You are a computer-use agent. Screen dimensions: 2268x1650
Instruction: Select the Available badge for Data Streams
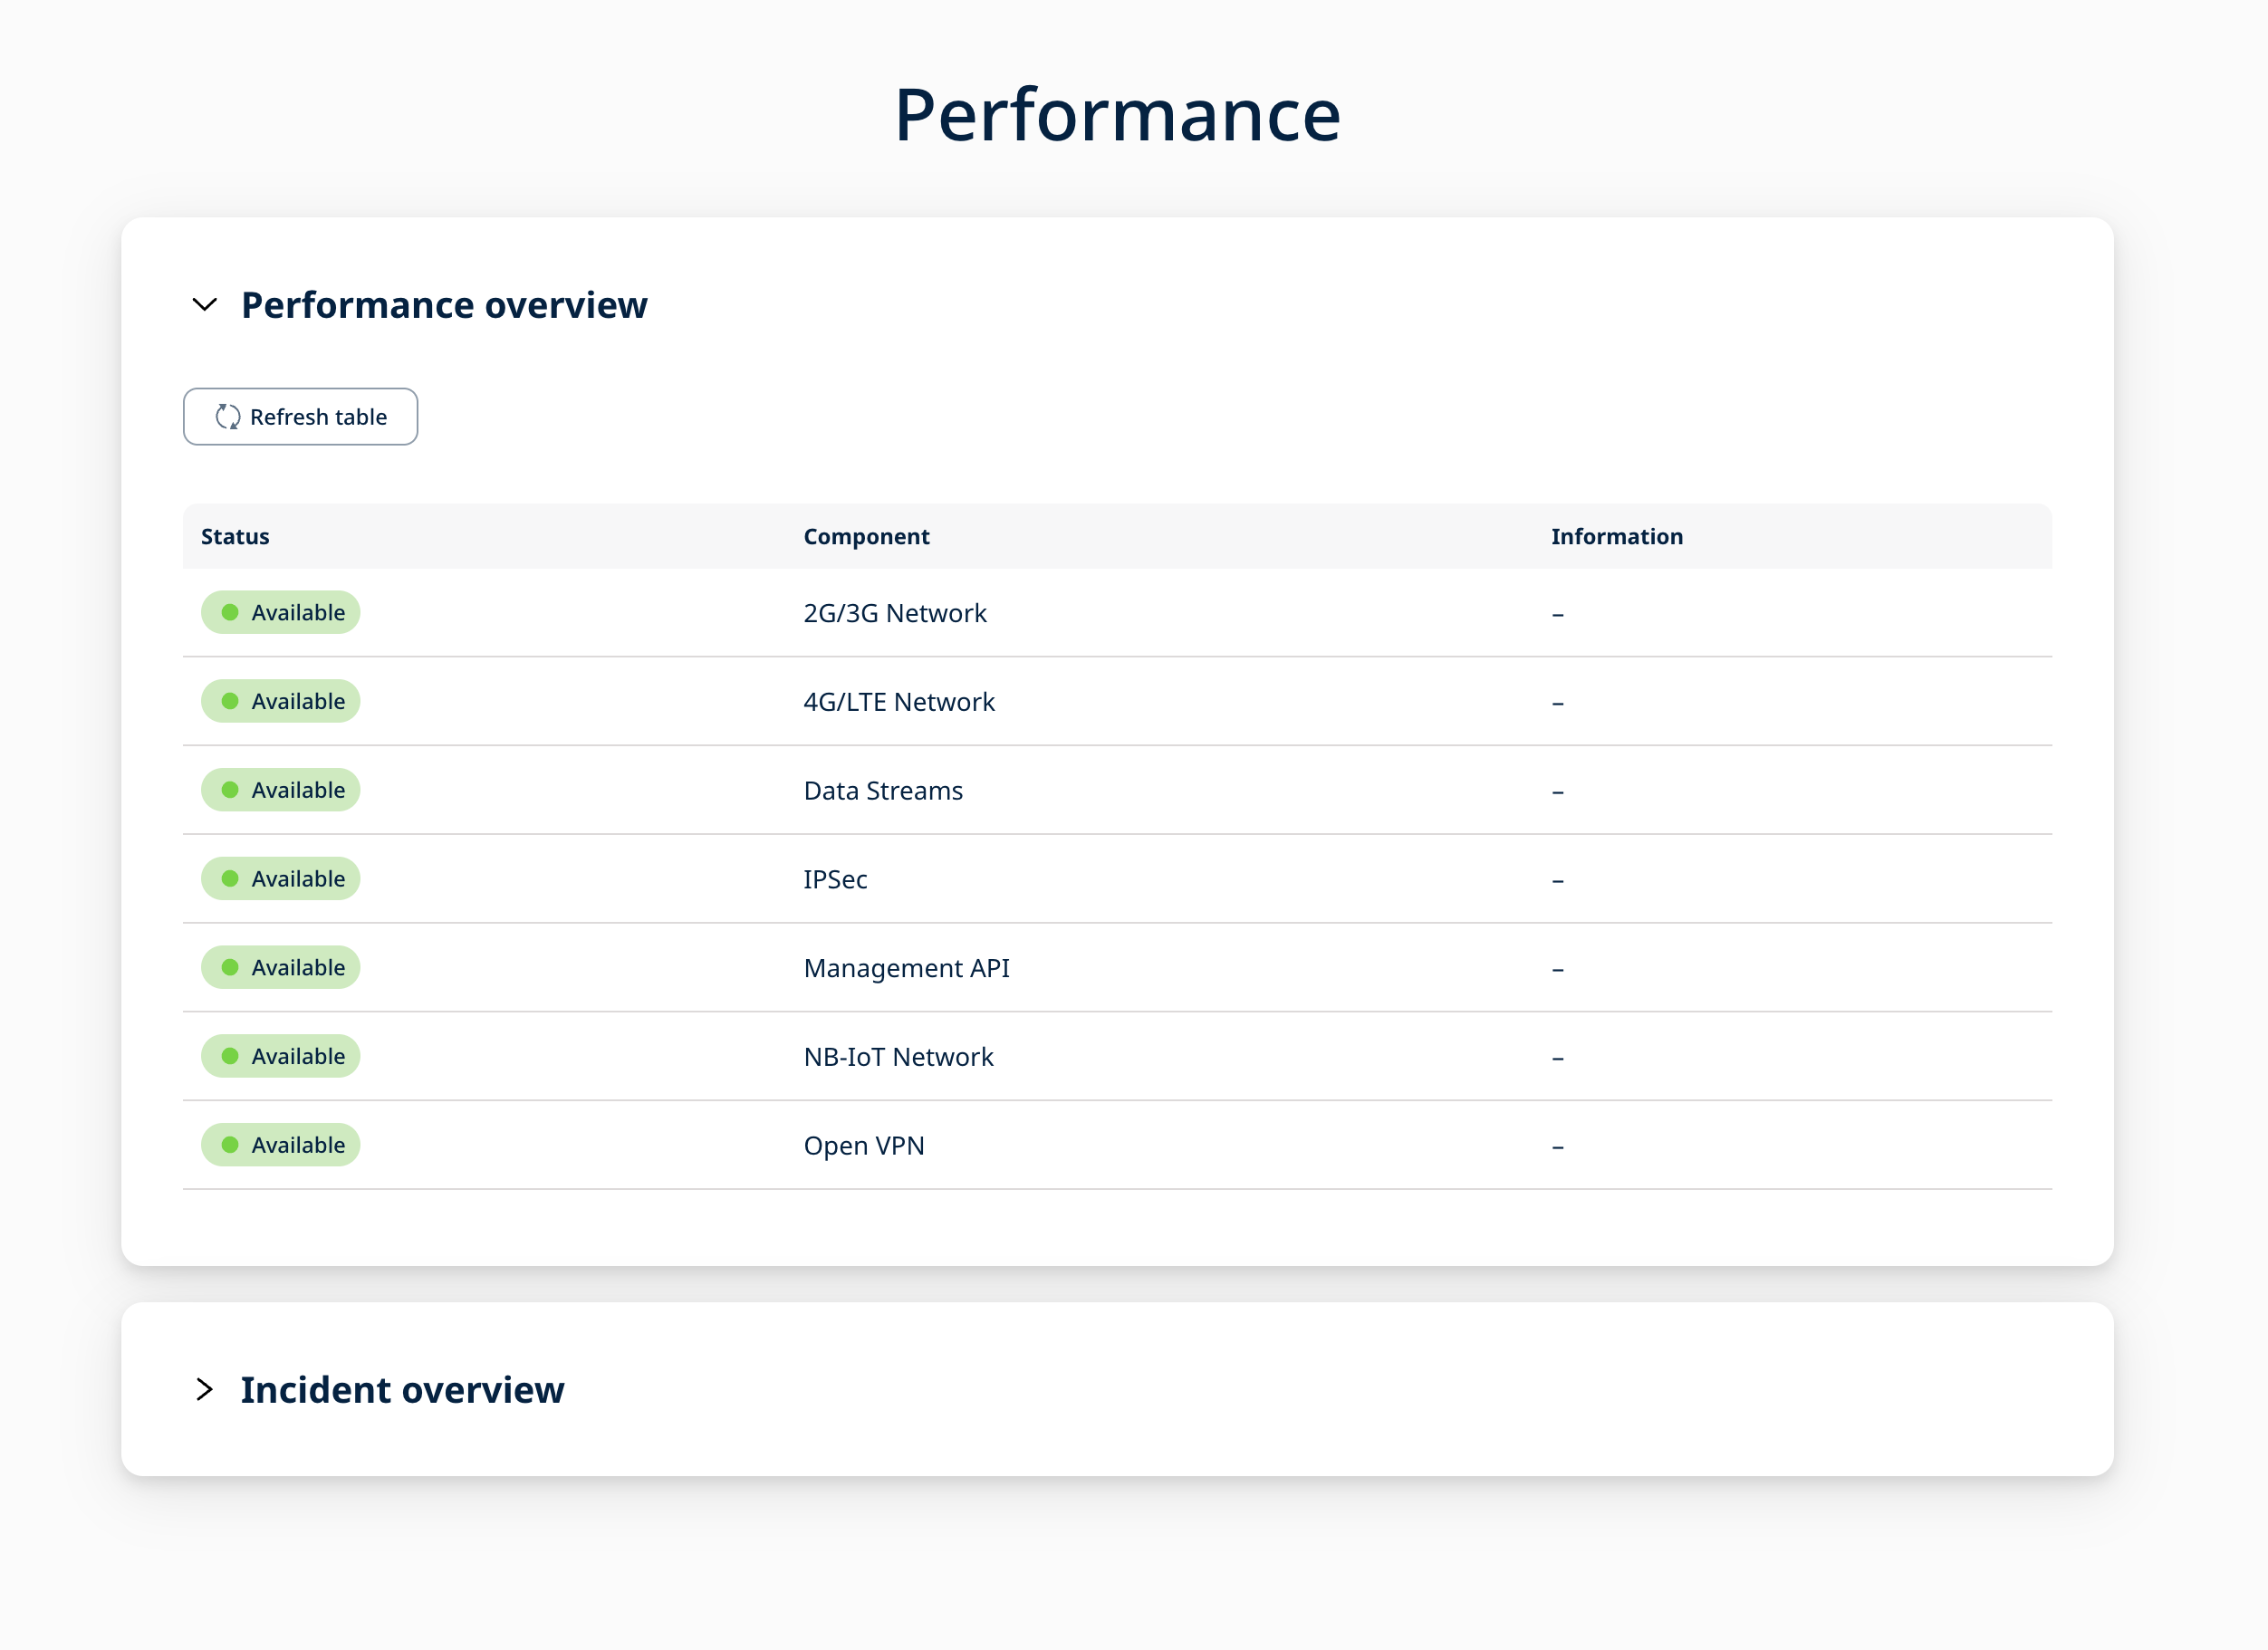point(280,790)
